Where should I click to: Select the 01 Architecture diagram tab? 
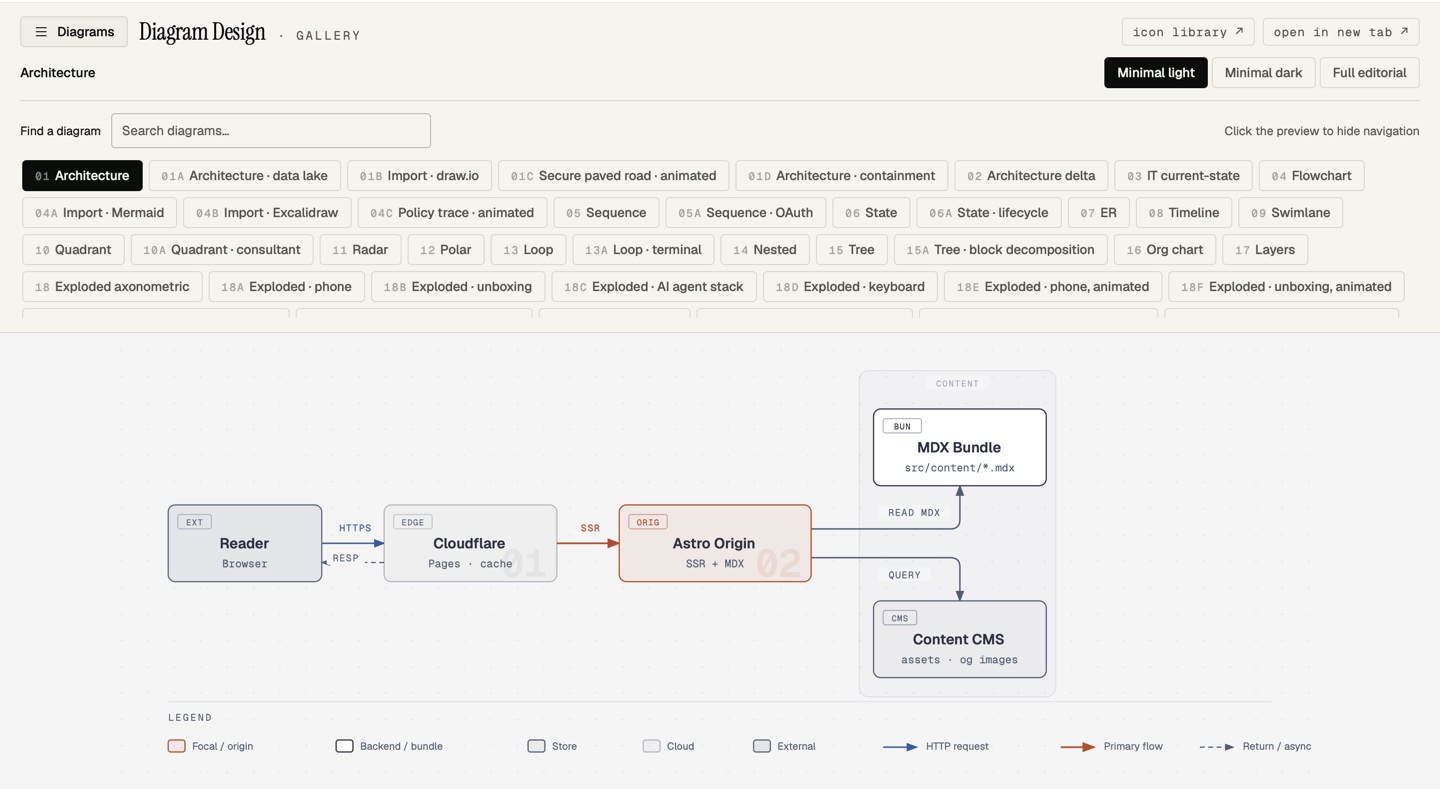coord(82,176)
